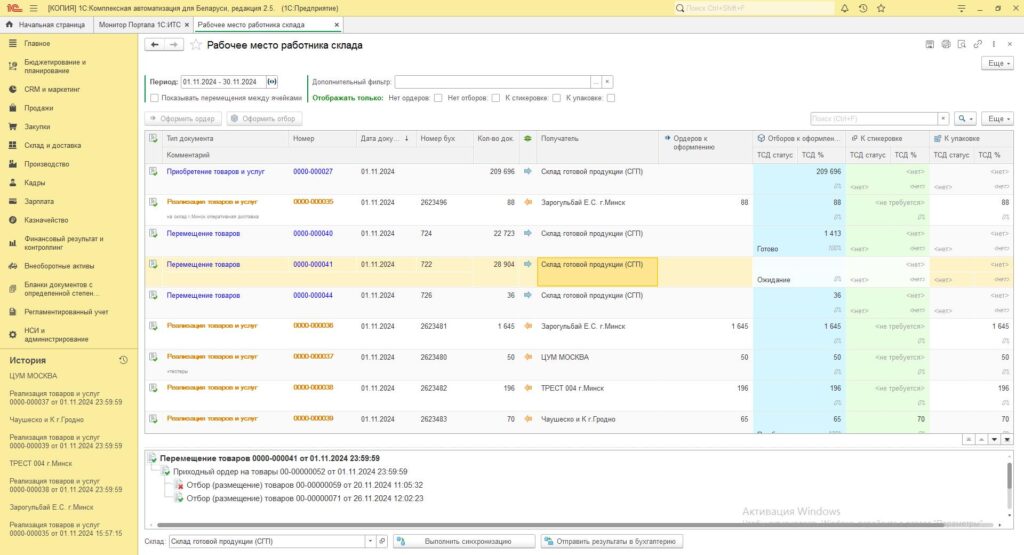Click the 'Выполнить синхронизацию' button

464,541
